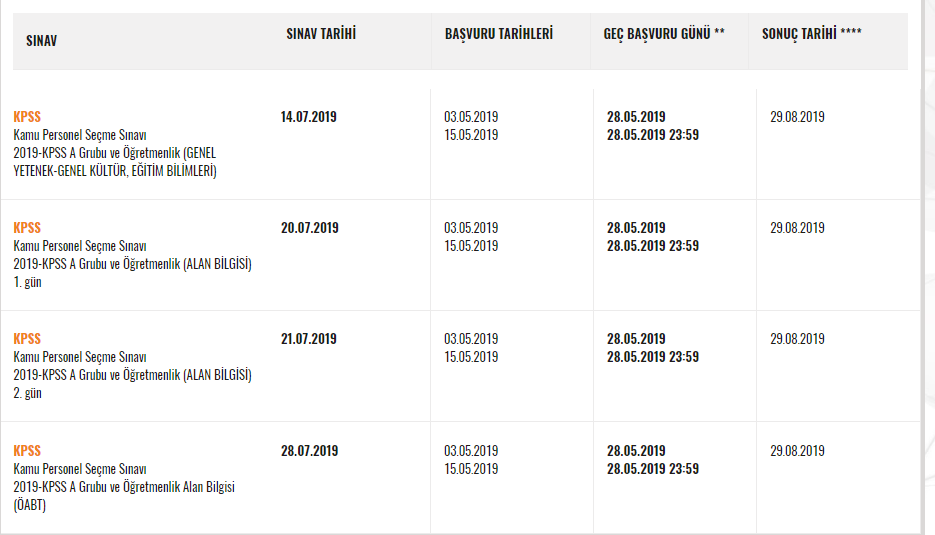
Task: Click the result date in the ÖABT row
Action: click(797, 451)
